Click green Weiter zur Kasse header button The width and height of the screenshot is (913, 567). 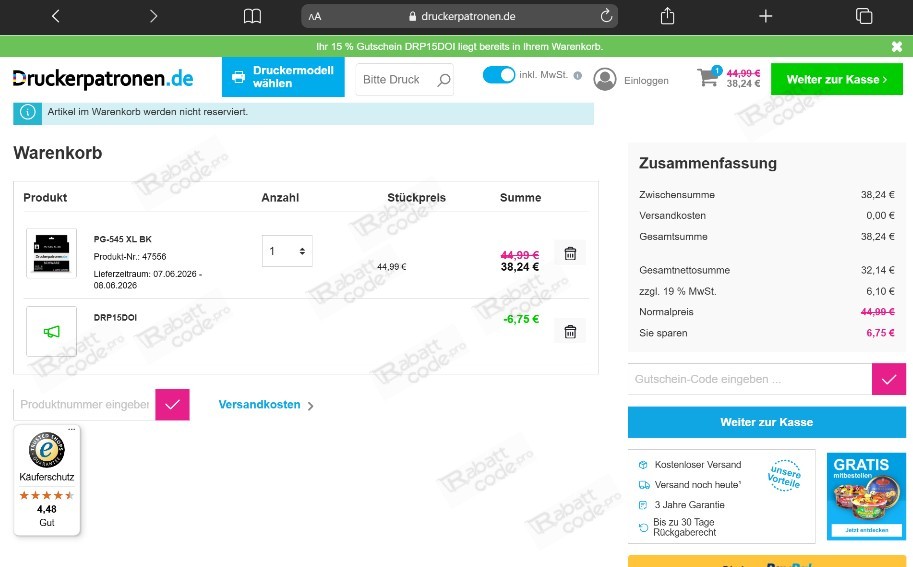[837, 79]
